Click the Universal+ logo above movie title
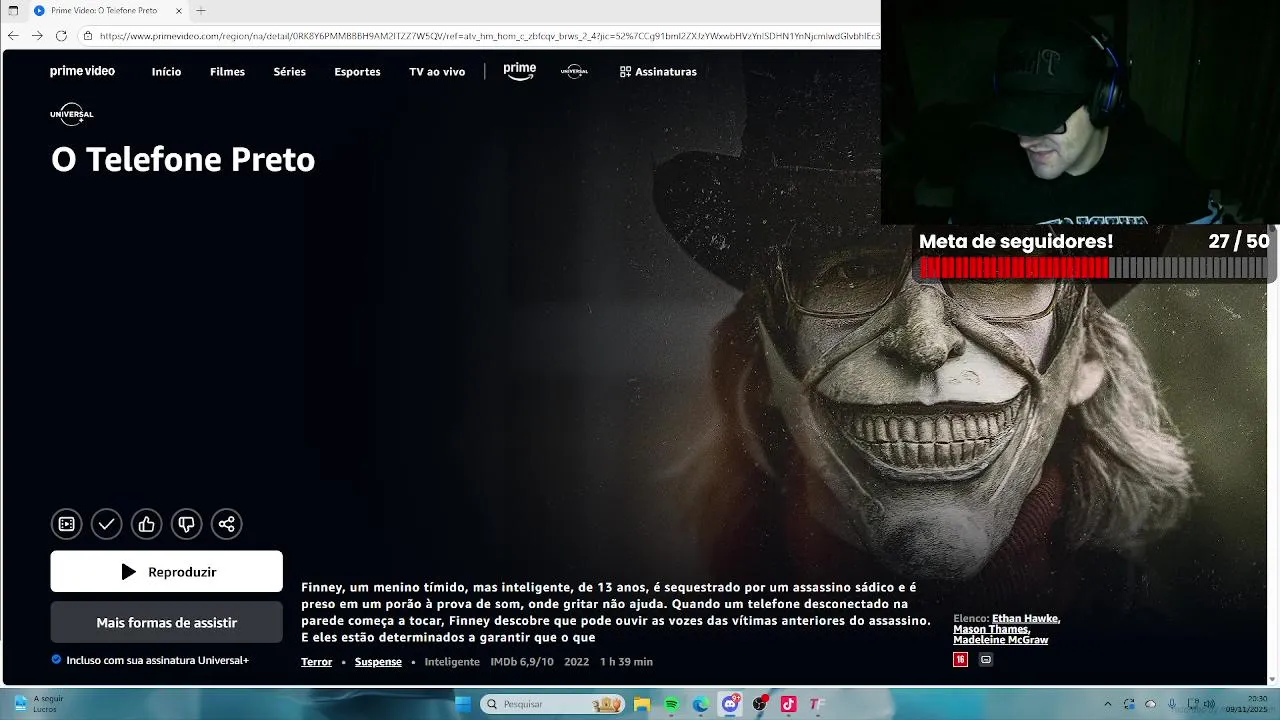This screenshot has width=1280, height=720. [x=71, y=113]
